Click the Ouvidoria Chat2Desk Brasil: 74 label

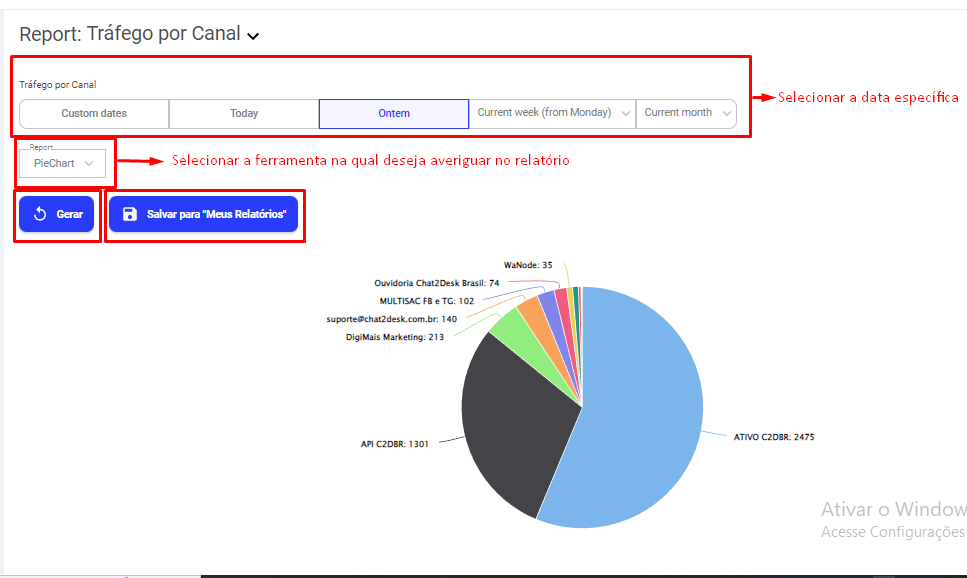click(x=436, y=283)
